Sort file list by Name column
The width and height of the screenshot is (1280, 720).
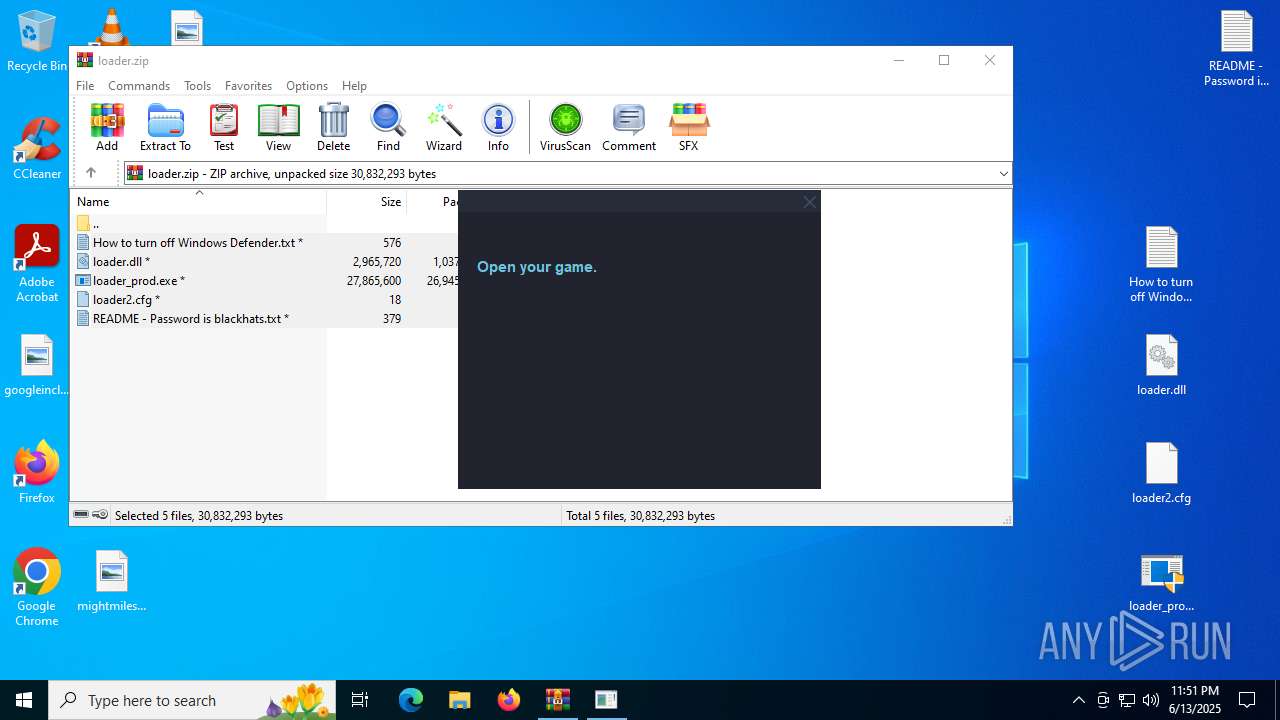(x=199, y=202)
